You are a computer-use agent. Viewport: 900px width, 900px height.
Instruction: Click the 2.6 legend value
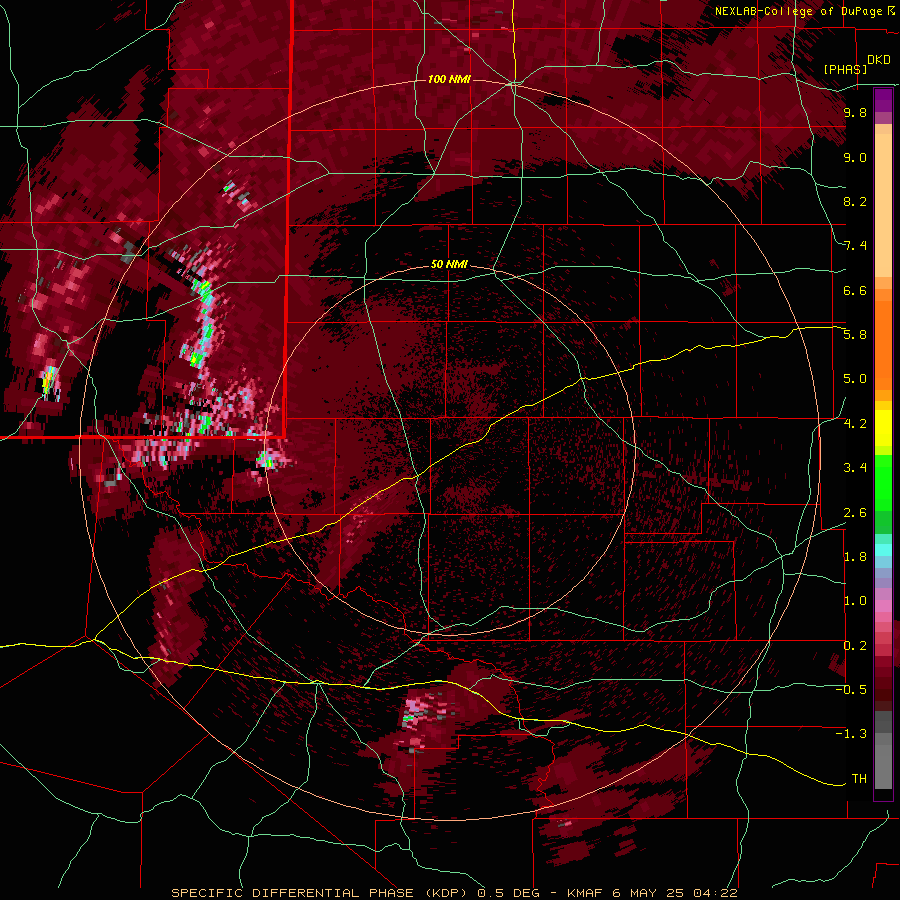coord(855,513)
